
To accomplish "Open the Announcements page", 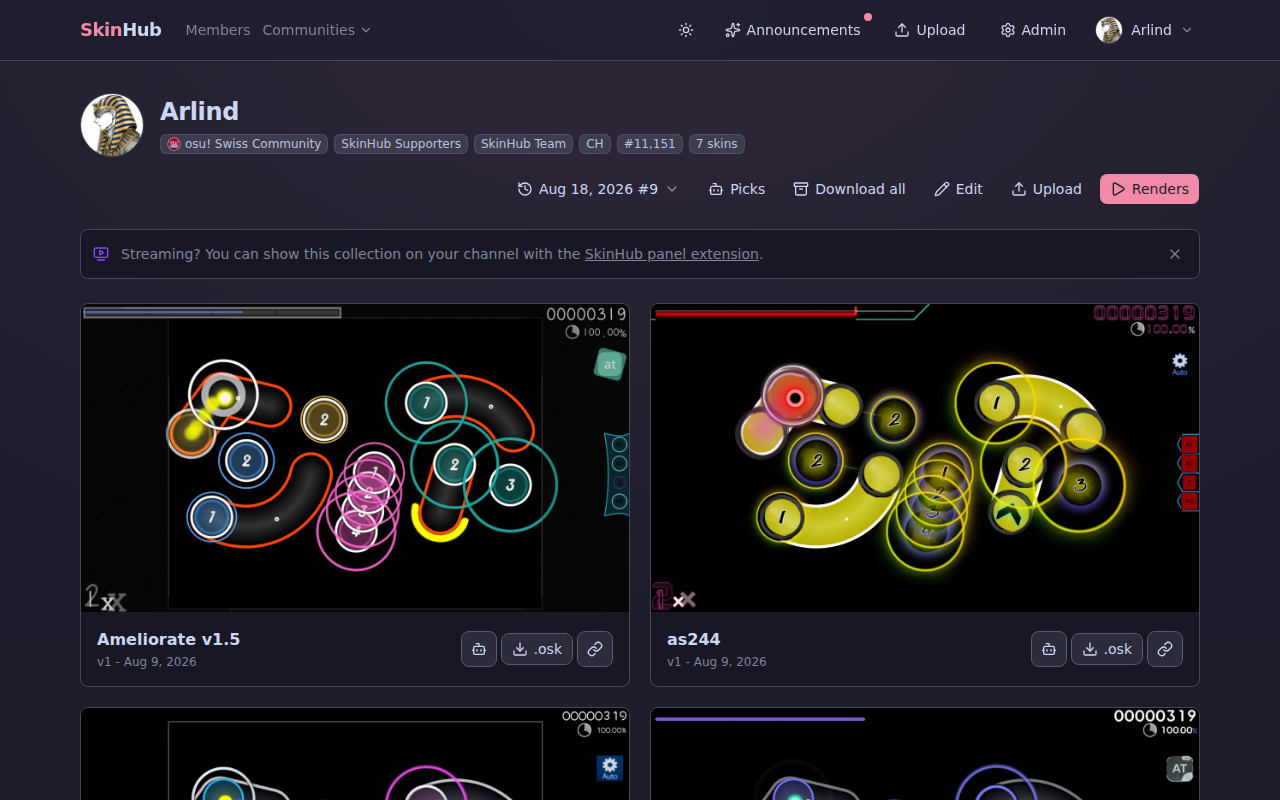I will 793,30.
